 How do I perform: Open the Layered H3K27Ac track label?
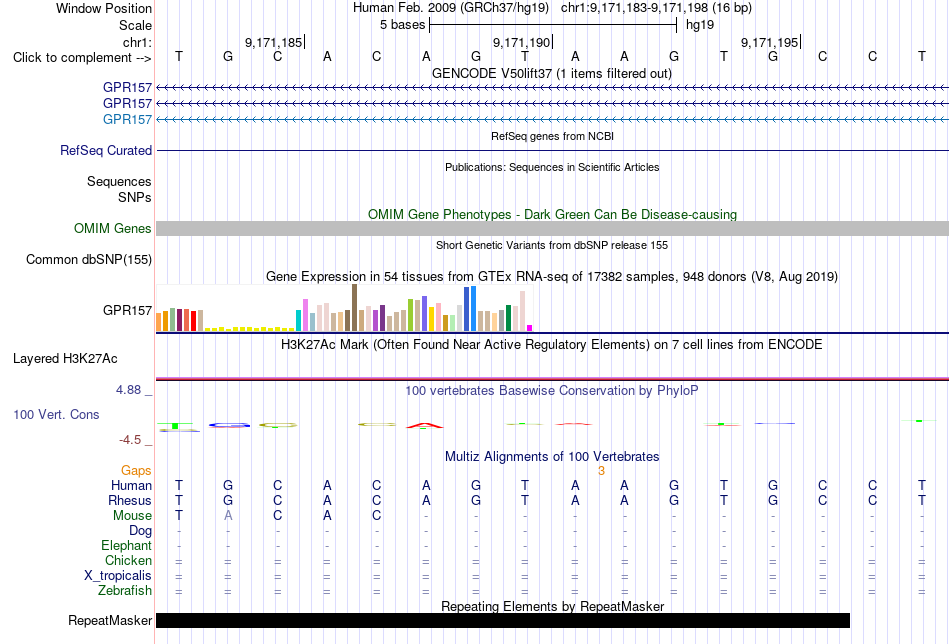click(x=65, y=359)
